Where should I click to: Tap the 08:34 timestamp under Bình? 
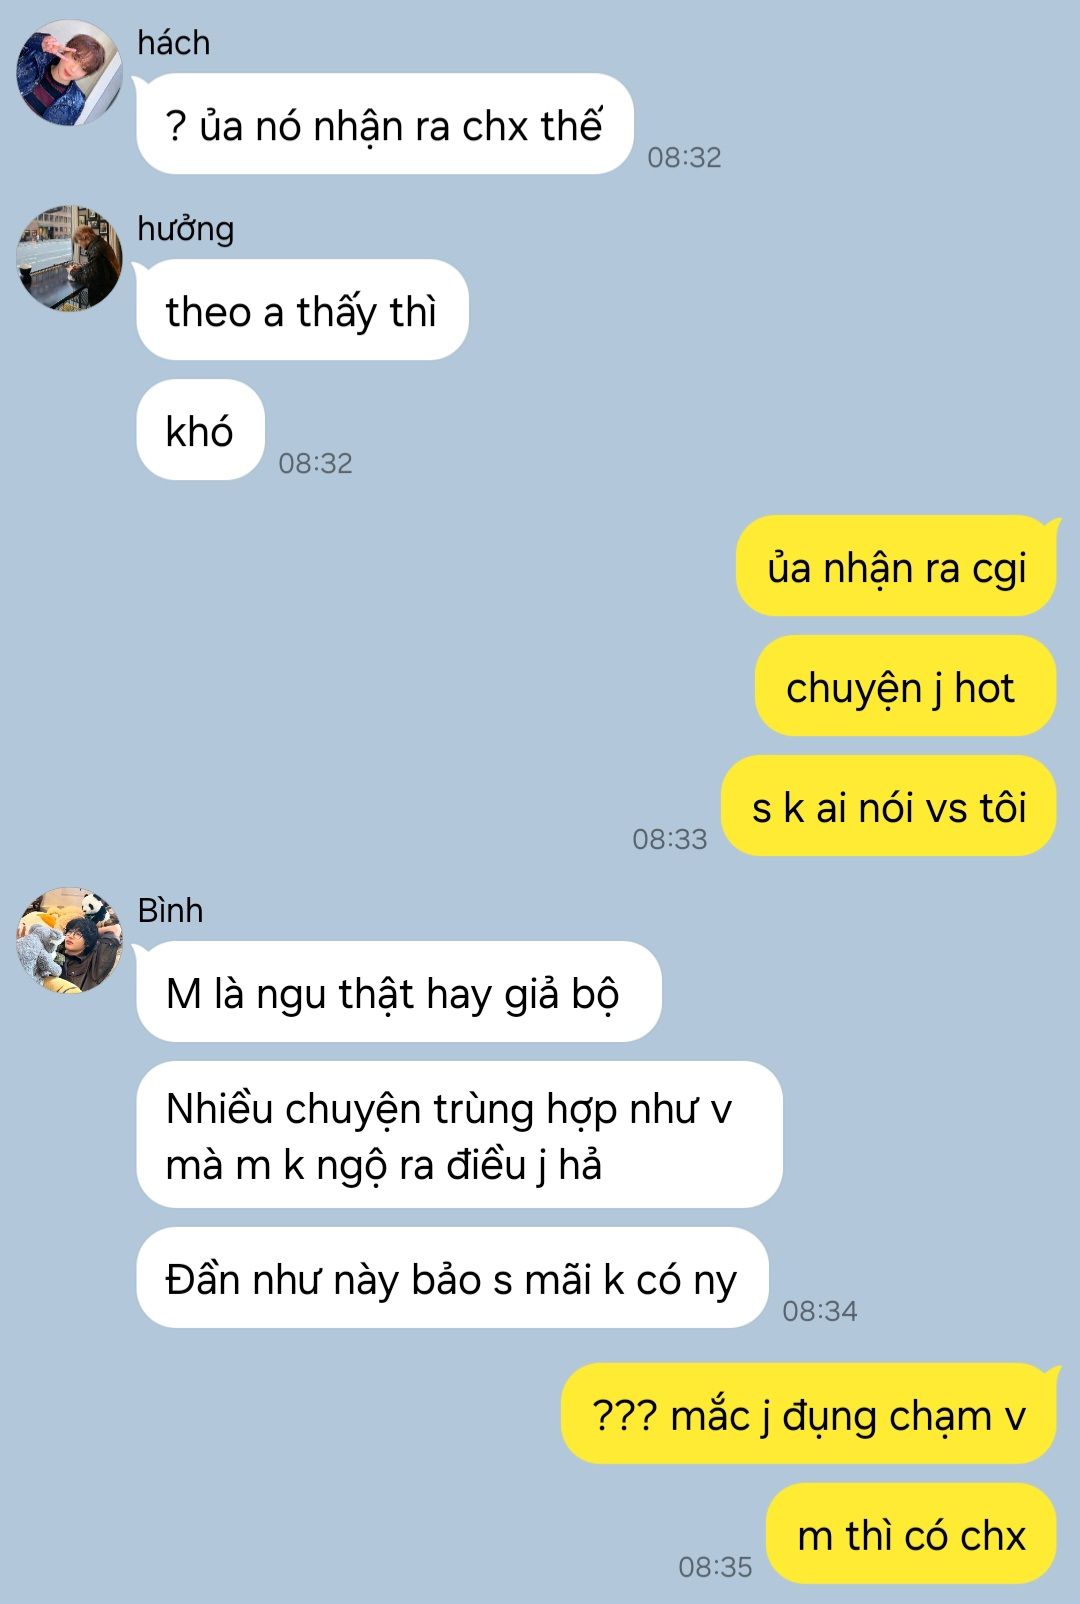click(820, 1311)
